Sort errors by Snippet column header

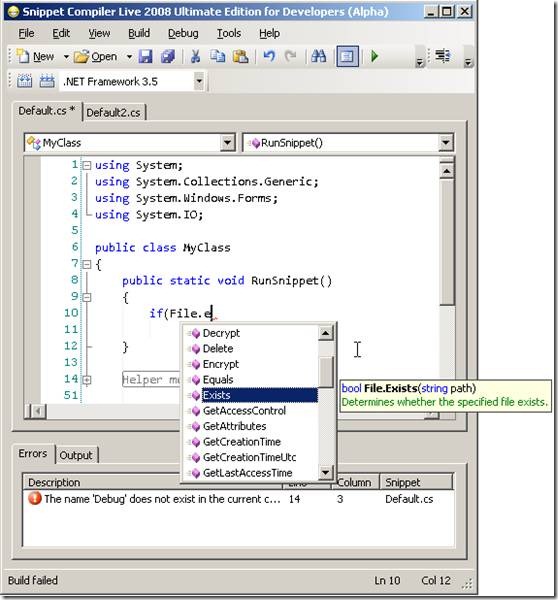click(416, 482)
